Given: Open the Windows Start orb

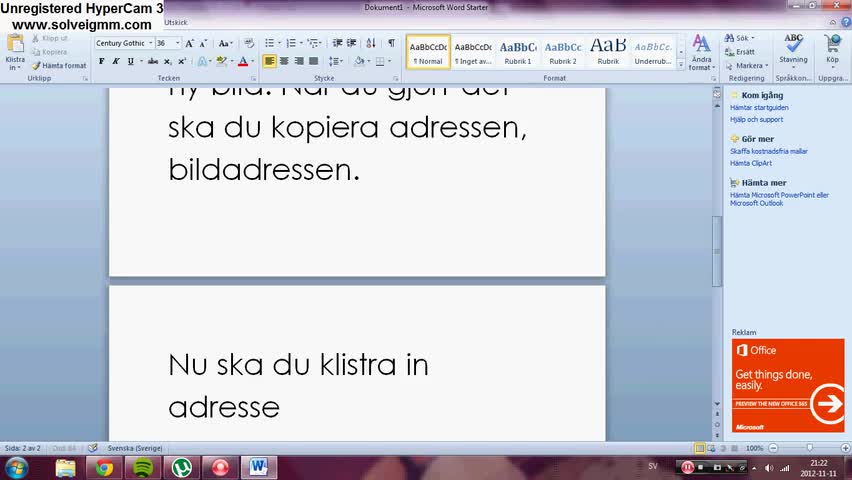Looking at the screenshot, I should 16,467.
